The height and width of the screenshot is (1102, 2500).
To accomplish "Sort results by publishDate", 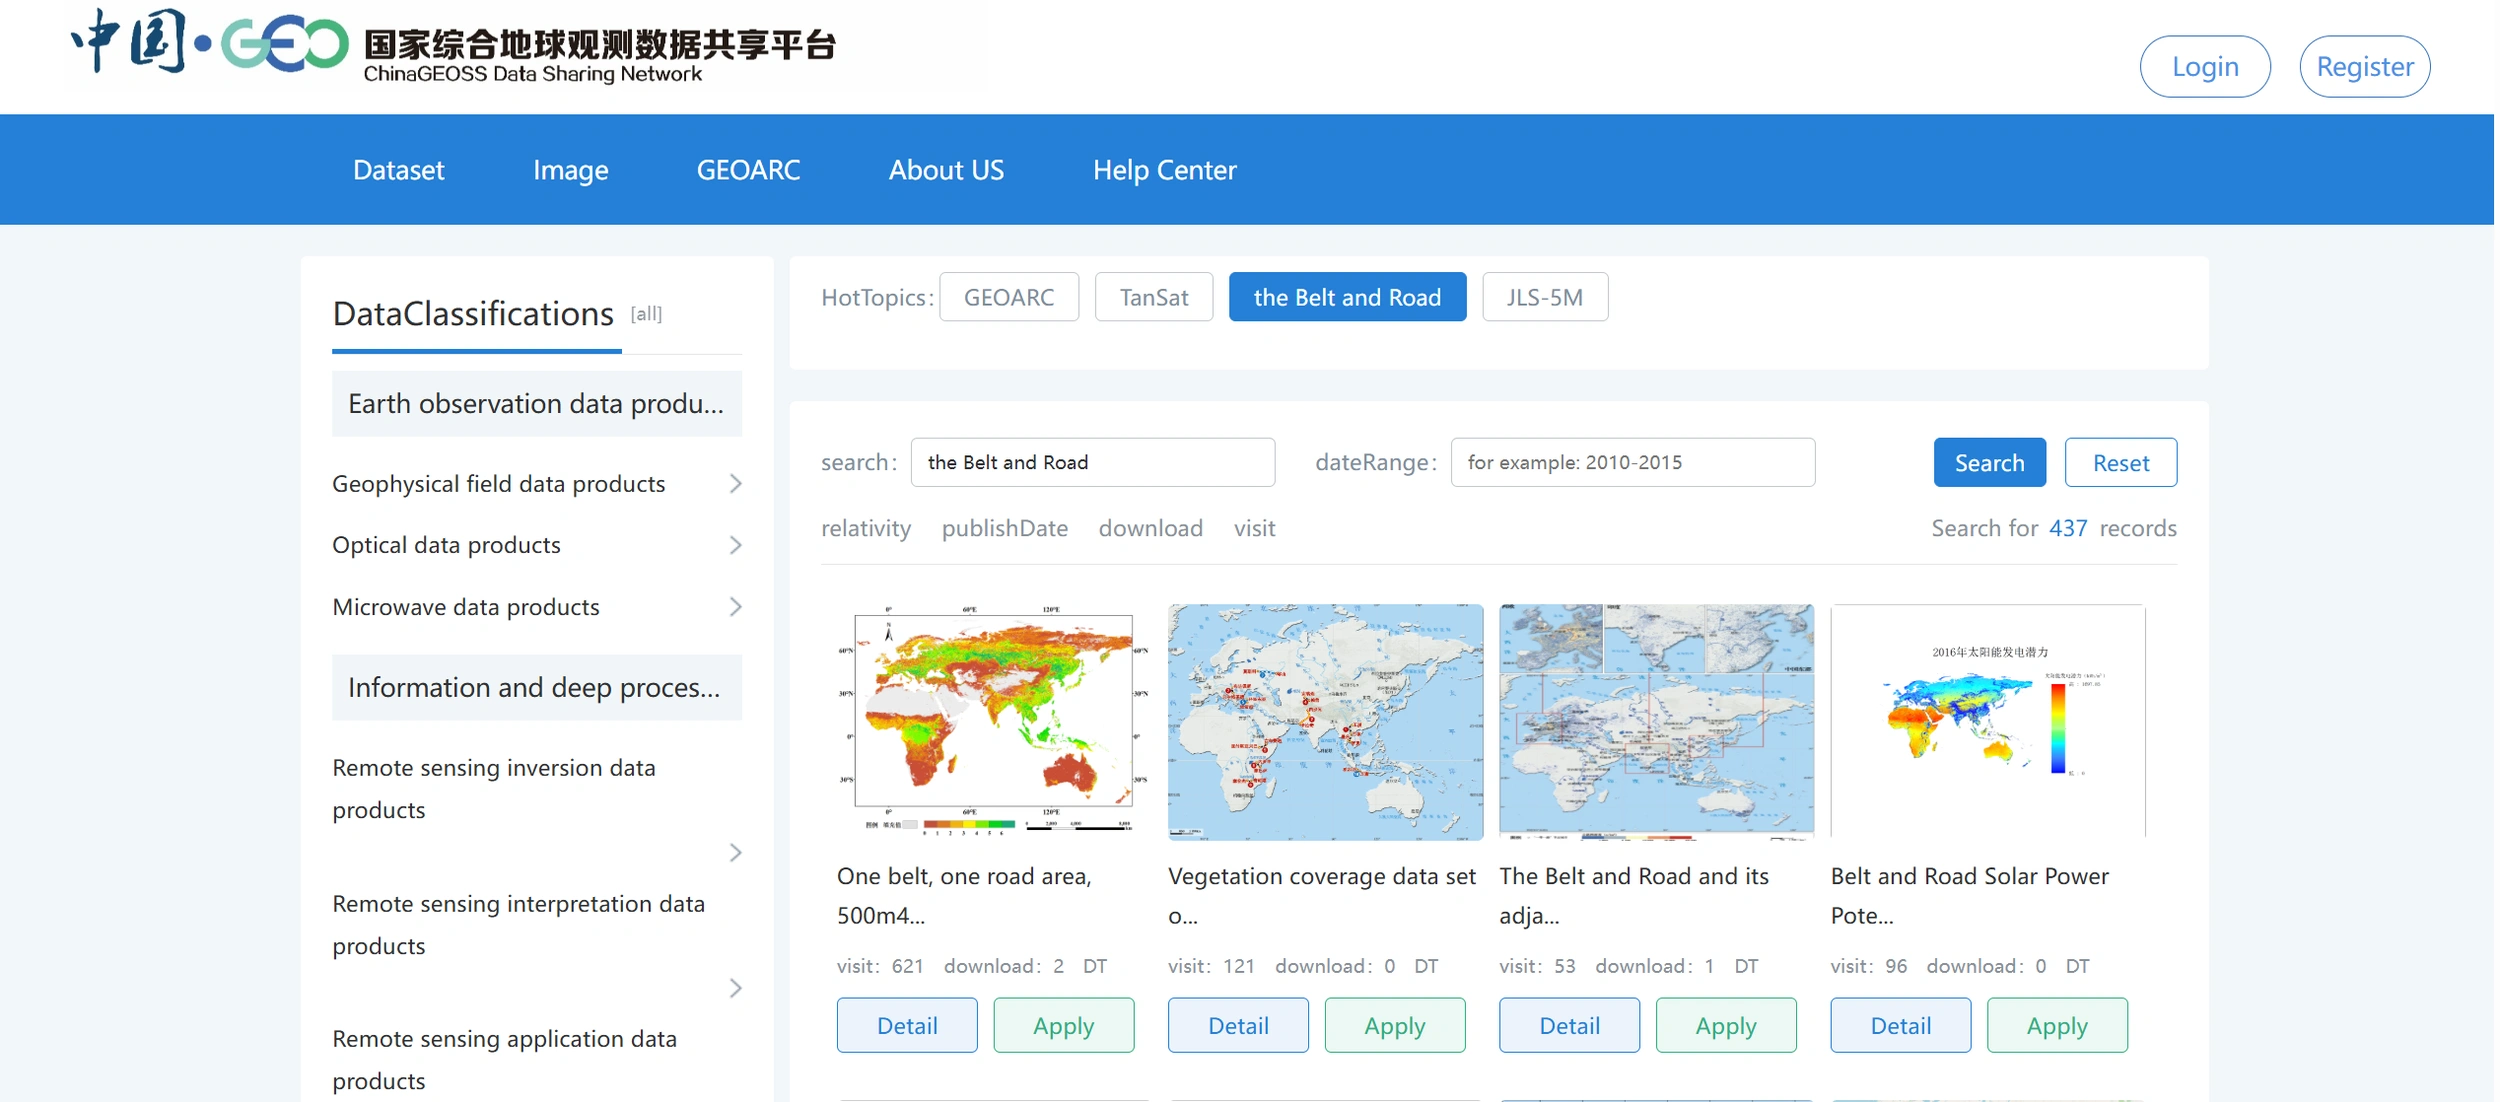I will 1004,528.
